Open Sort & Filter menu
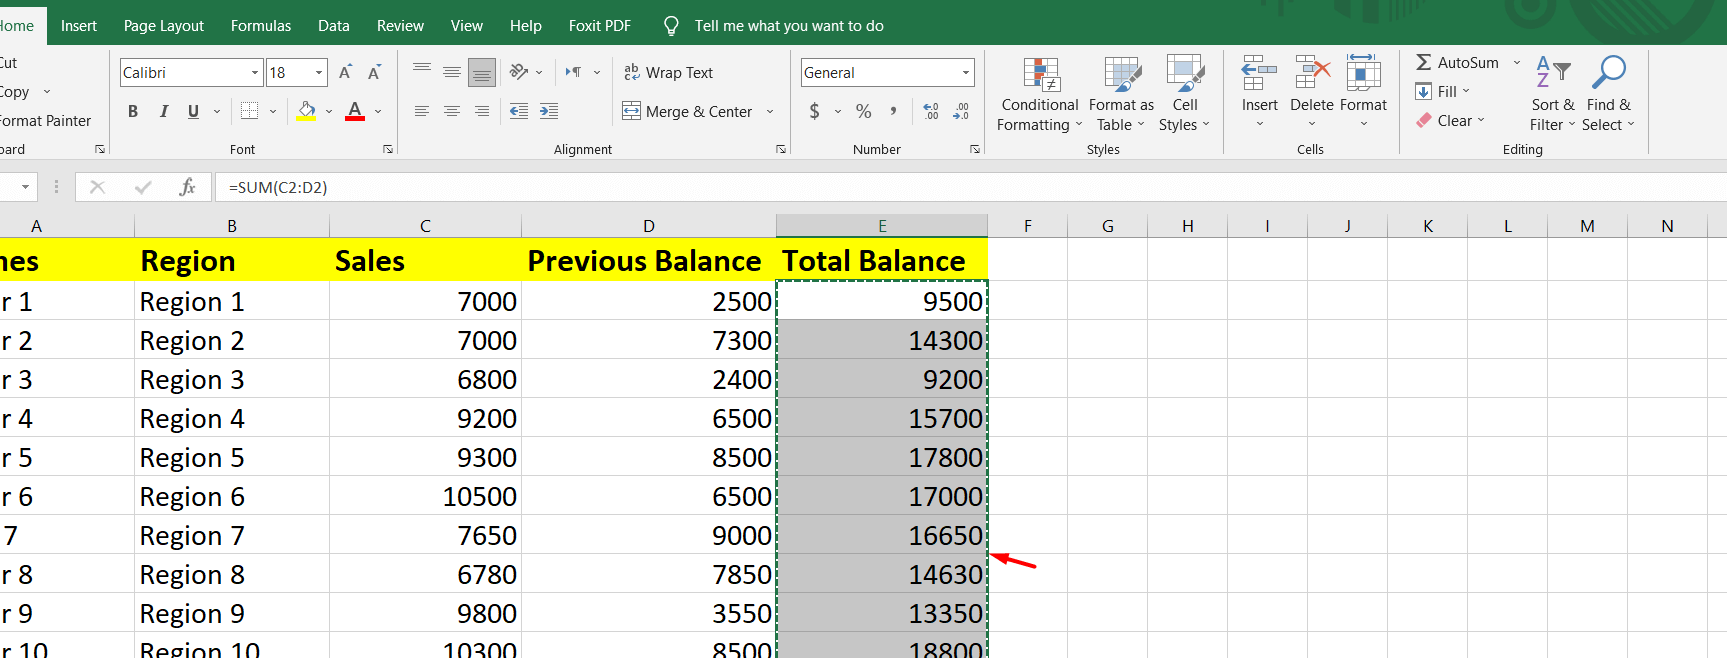The width and height of the screenshot is (1727, 658). point(1552,95)
